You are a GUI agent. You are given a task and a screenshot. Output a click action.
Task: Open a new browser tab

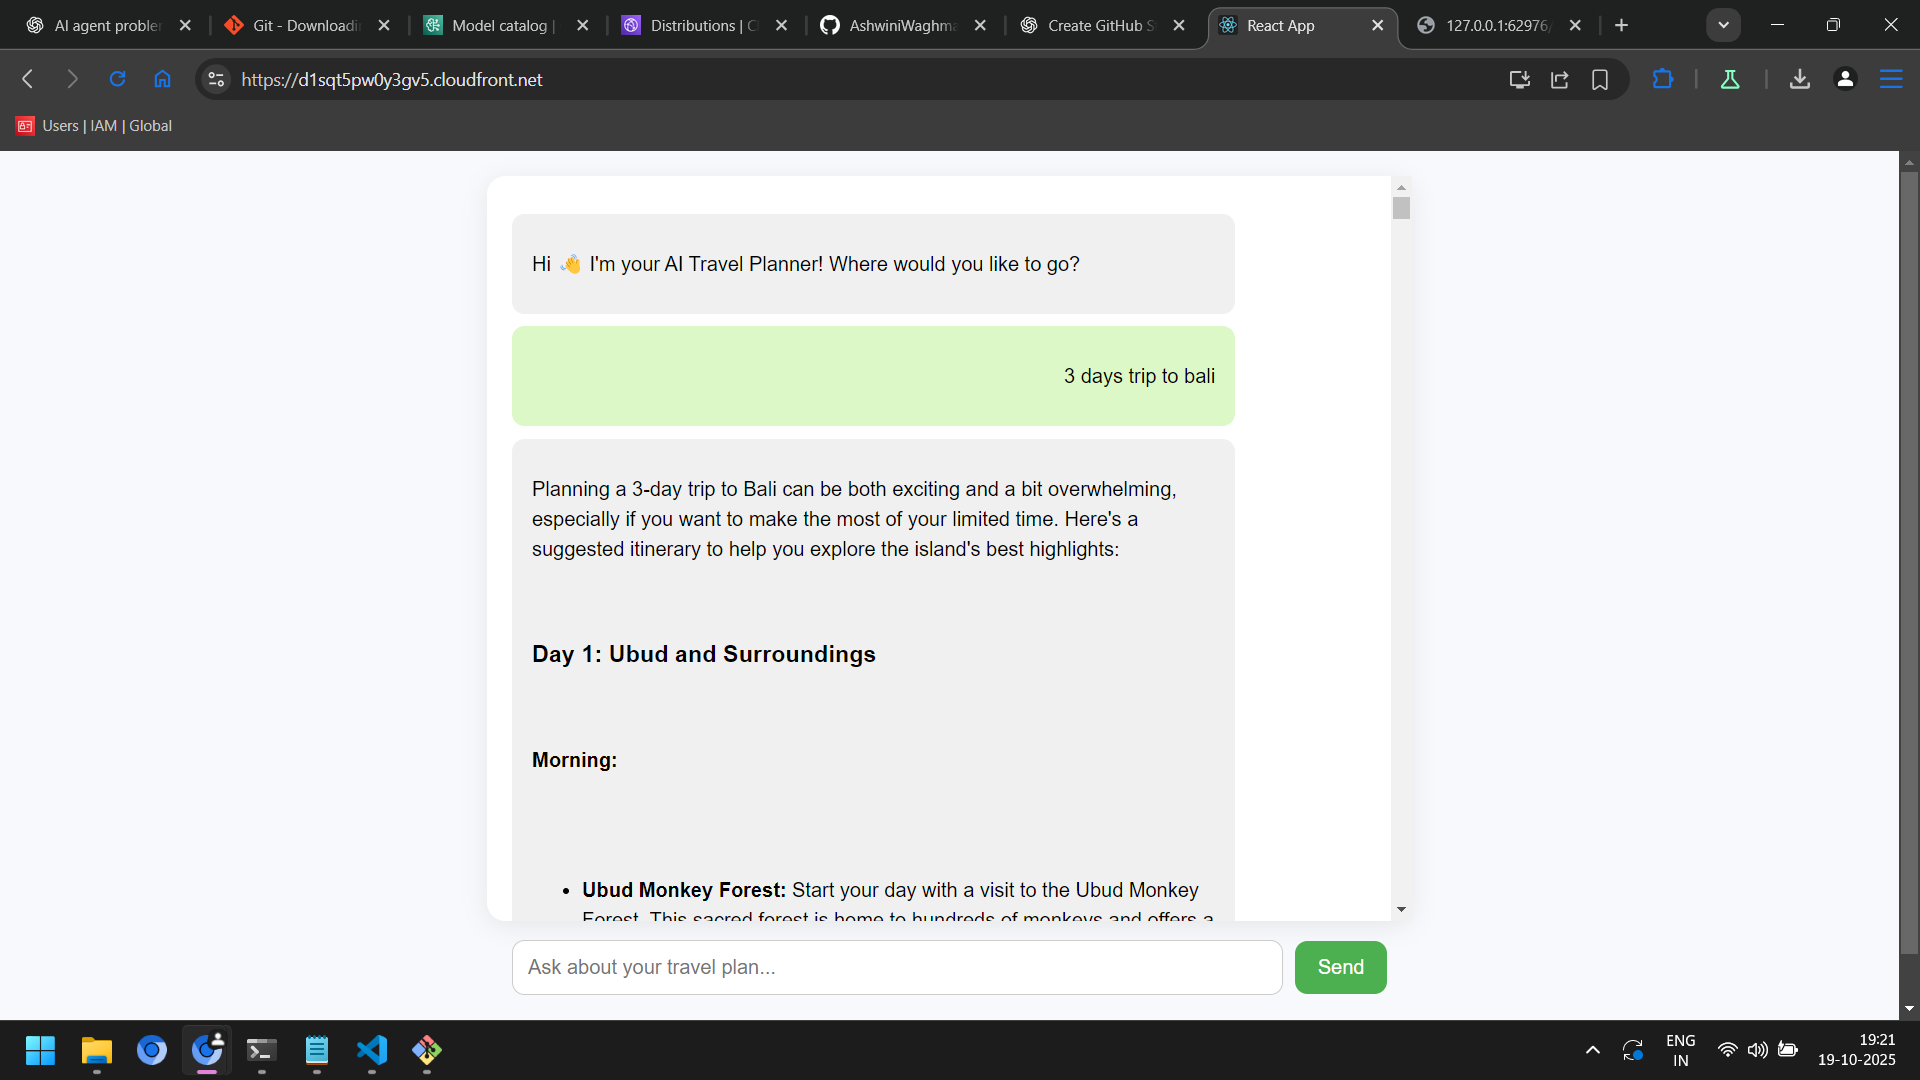tap(1621, 25)
